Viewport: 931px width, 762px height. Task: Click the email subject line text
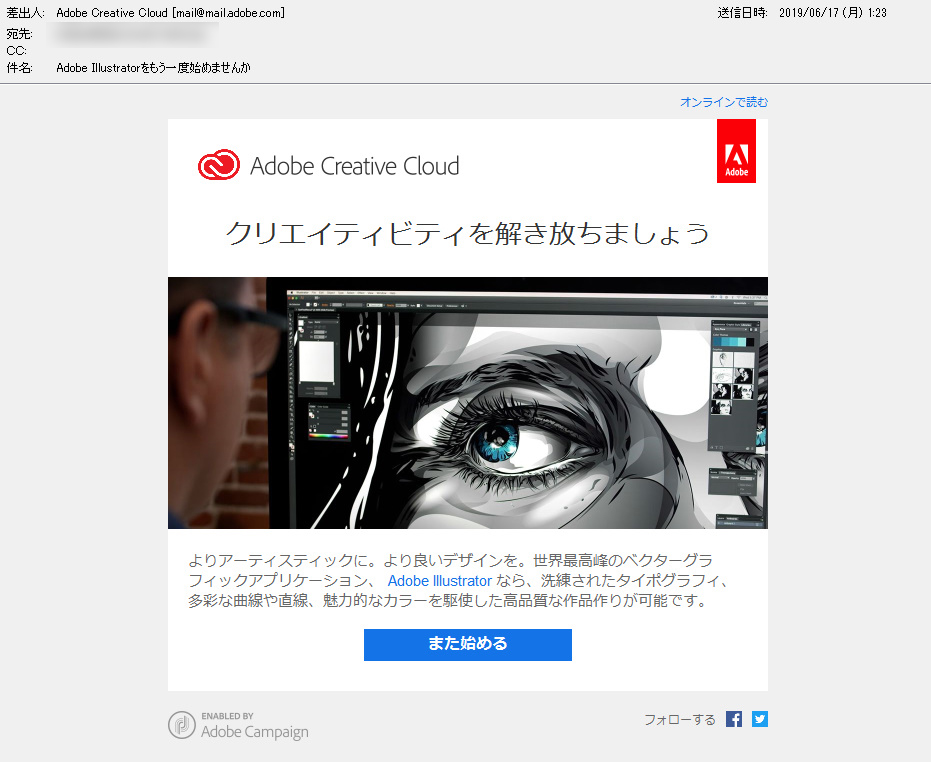(153, 68)
